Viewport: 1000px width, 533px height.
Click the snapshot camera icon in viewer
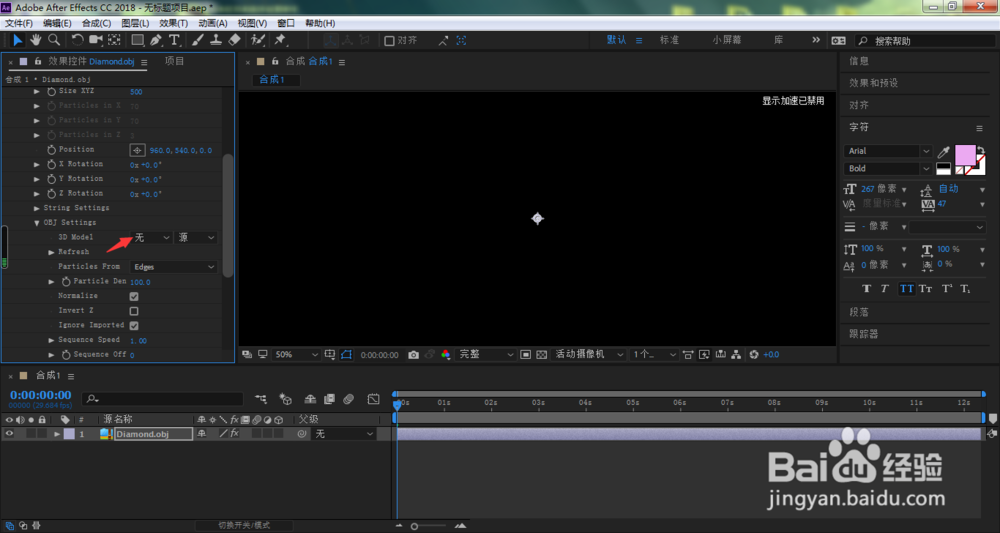click(x=413, y=354)
